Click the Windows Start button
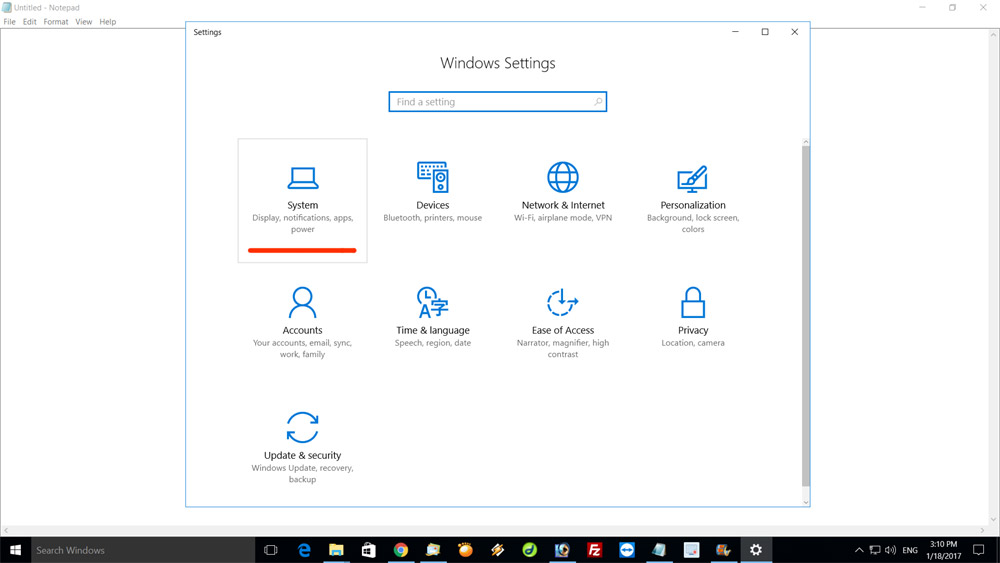This screenshot has width=1000, height=563. click(x=15, y=550)
